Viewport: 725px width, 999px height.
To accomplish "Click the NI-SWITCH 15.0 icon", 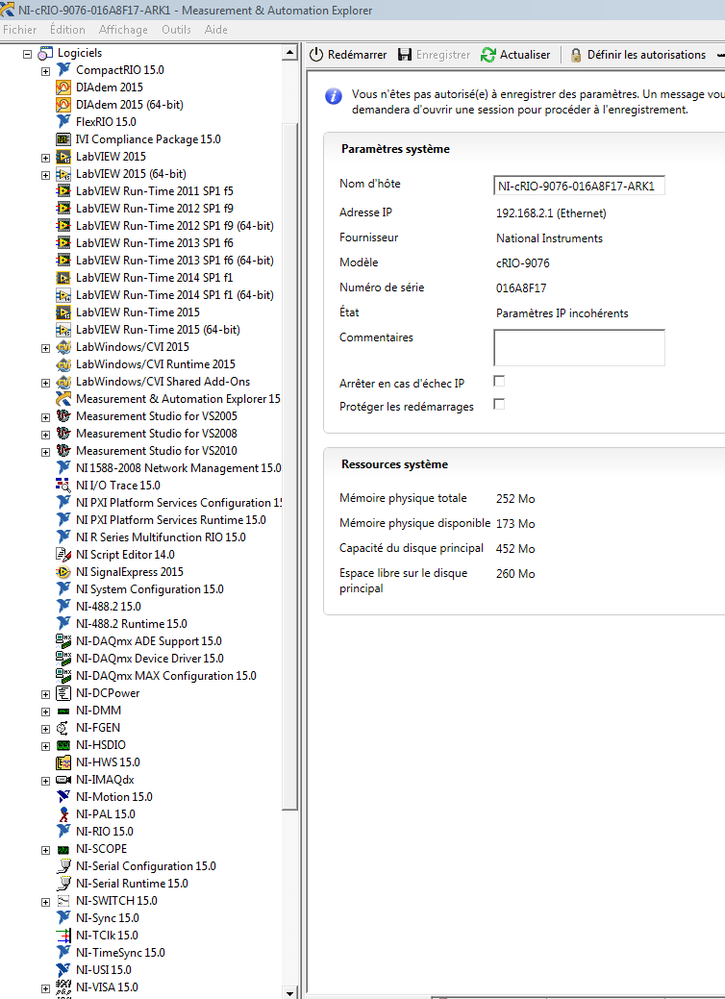I will 63,900.
